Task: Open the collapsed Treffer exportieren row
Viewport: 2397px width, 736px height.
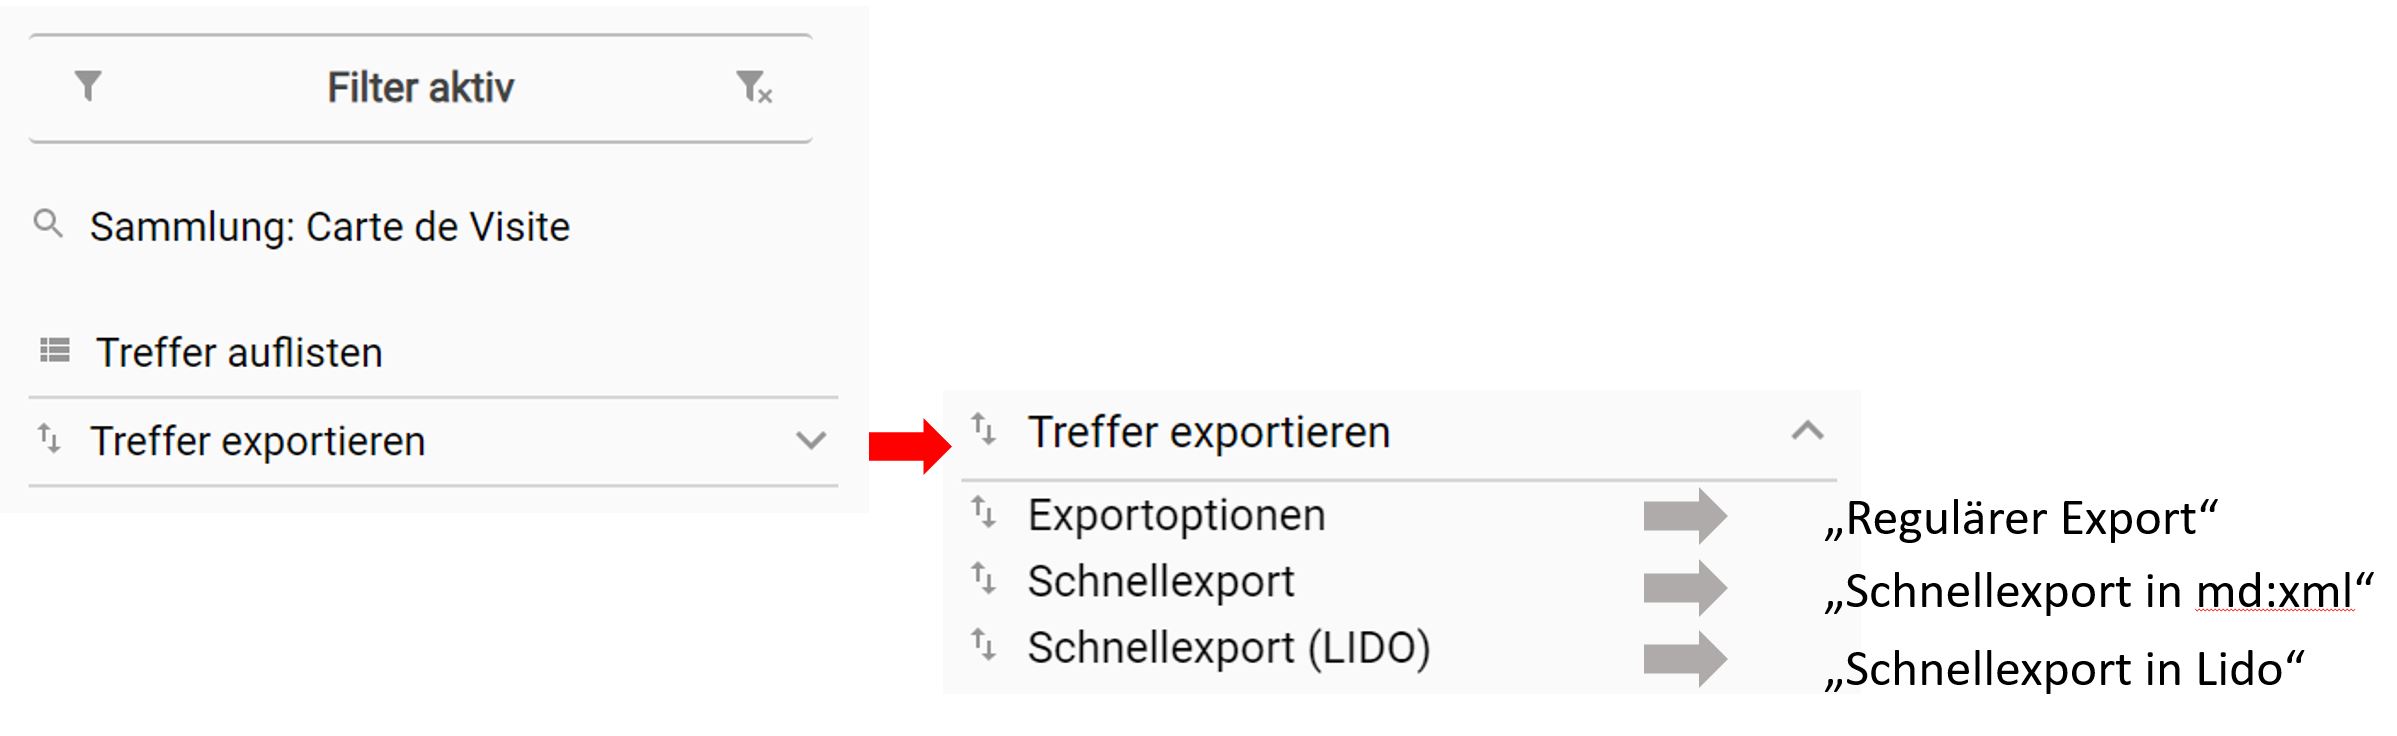Action: pyautogui.click(x=433, y=441)
